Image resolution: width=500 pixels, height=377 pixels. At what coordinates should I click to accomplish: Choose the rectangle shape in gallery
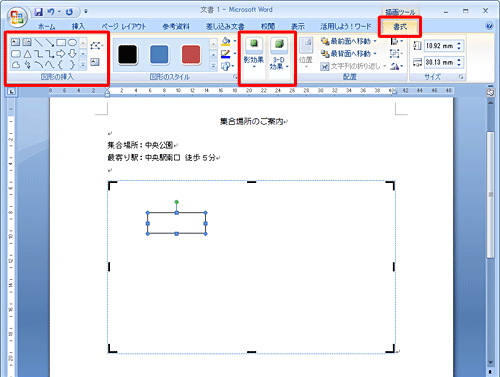click(x=61, y=42)
